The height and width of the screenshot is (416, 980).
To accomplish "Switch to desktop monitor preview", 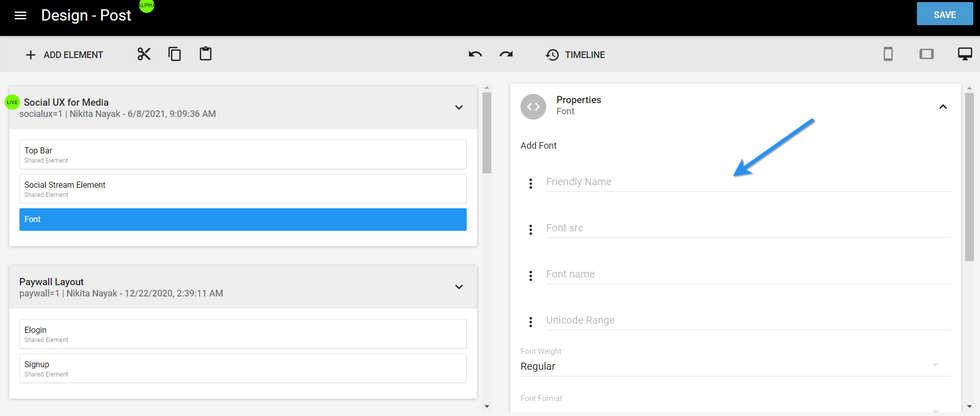I will [964, 54].
